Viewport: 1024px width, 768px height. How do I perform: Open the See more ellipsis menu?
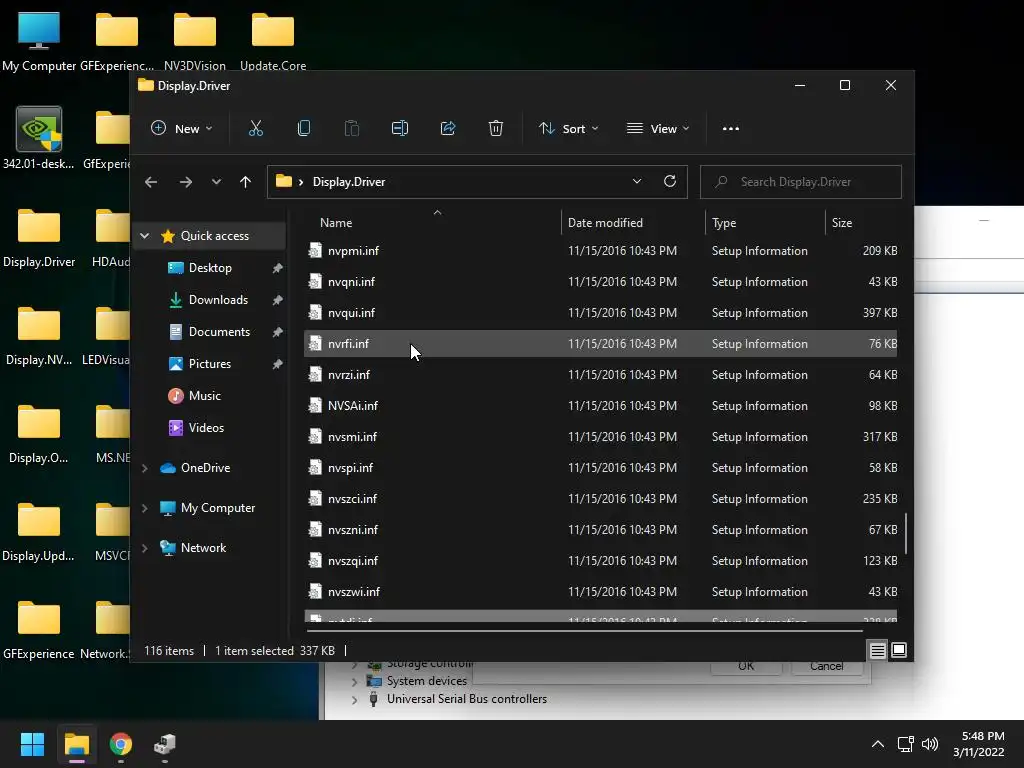click(x=731, y=129)
